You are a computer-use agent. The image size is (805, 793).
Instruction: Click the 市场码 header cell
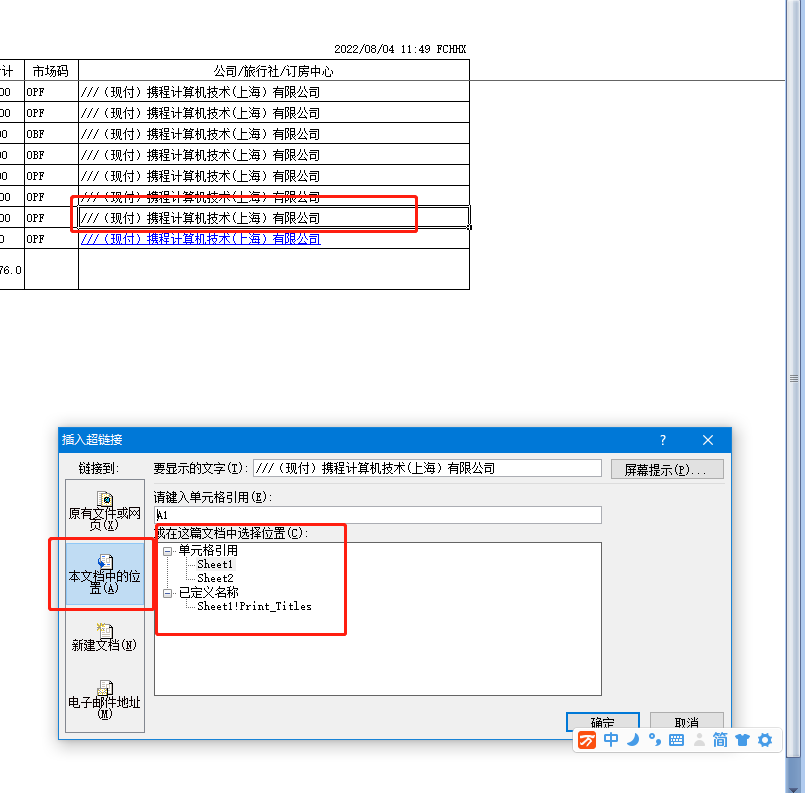(51, 71)
